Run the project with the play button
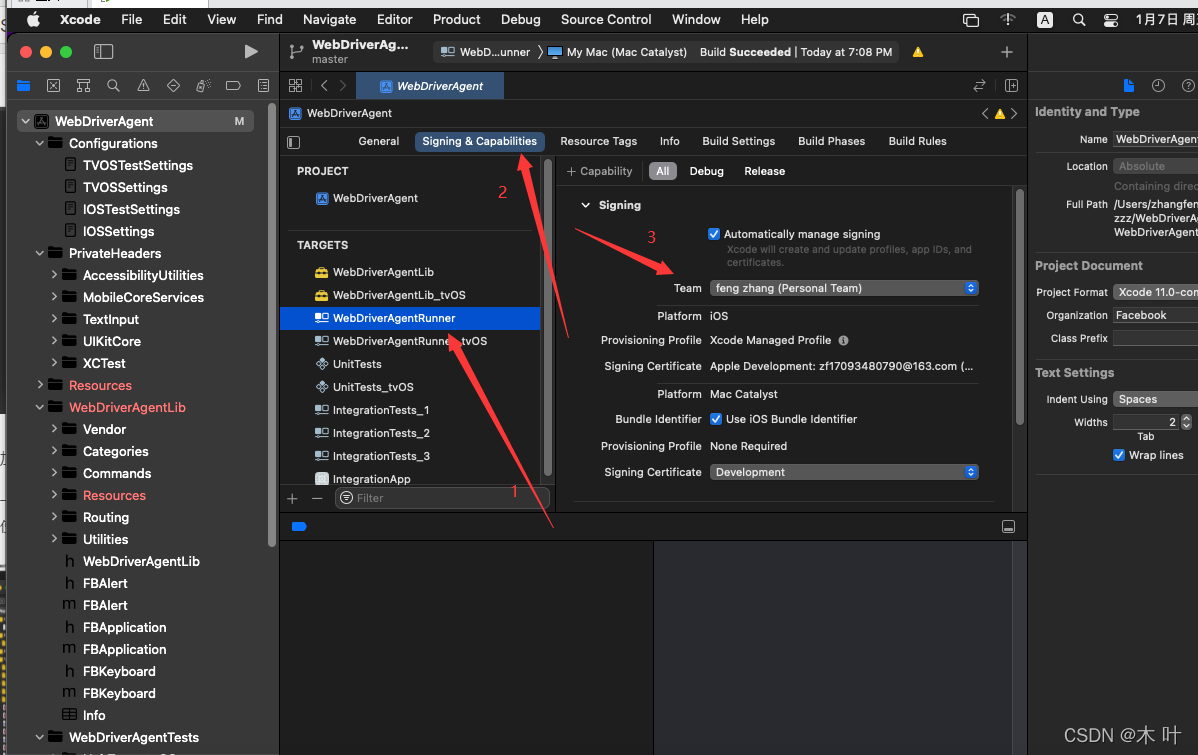Screen dimensions: 1198x755 [x=251, y=51]
